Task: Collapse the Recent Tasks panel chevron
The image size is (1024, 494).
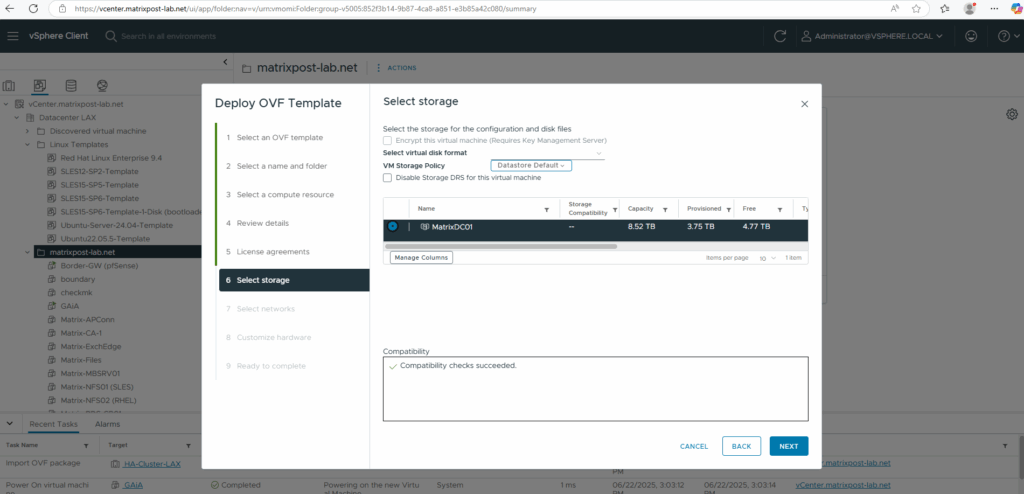Action: coord(9,423)
